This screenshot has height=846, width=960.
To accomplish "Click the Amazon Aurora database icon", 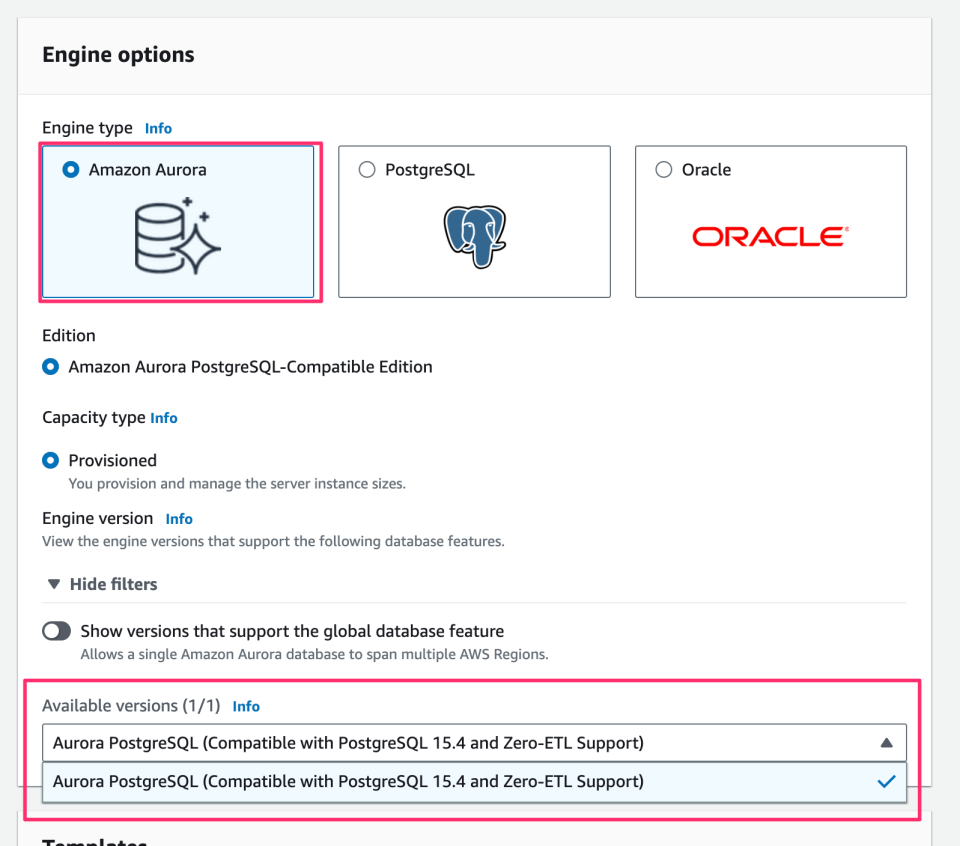I will [177, 236].
